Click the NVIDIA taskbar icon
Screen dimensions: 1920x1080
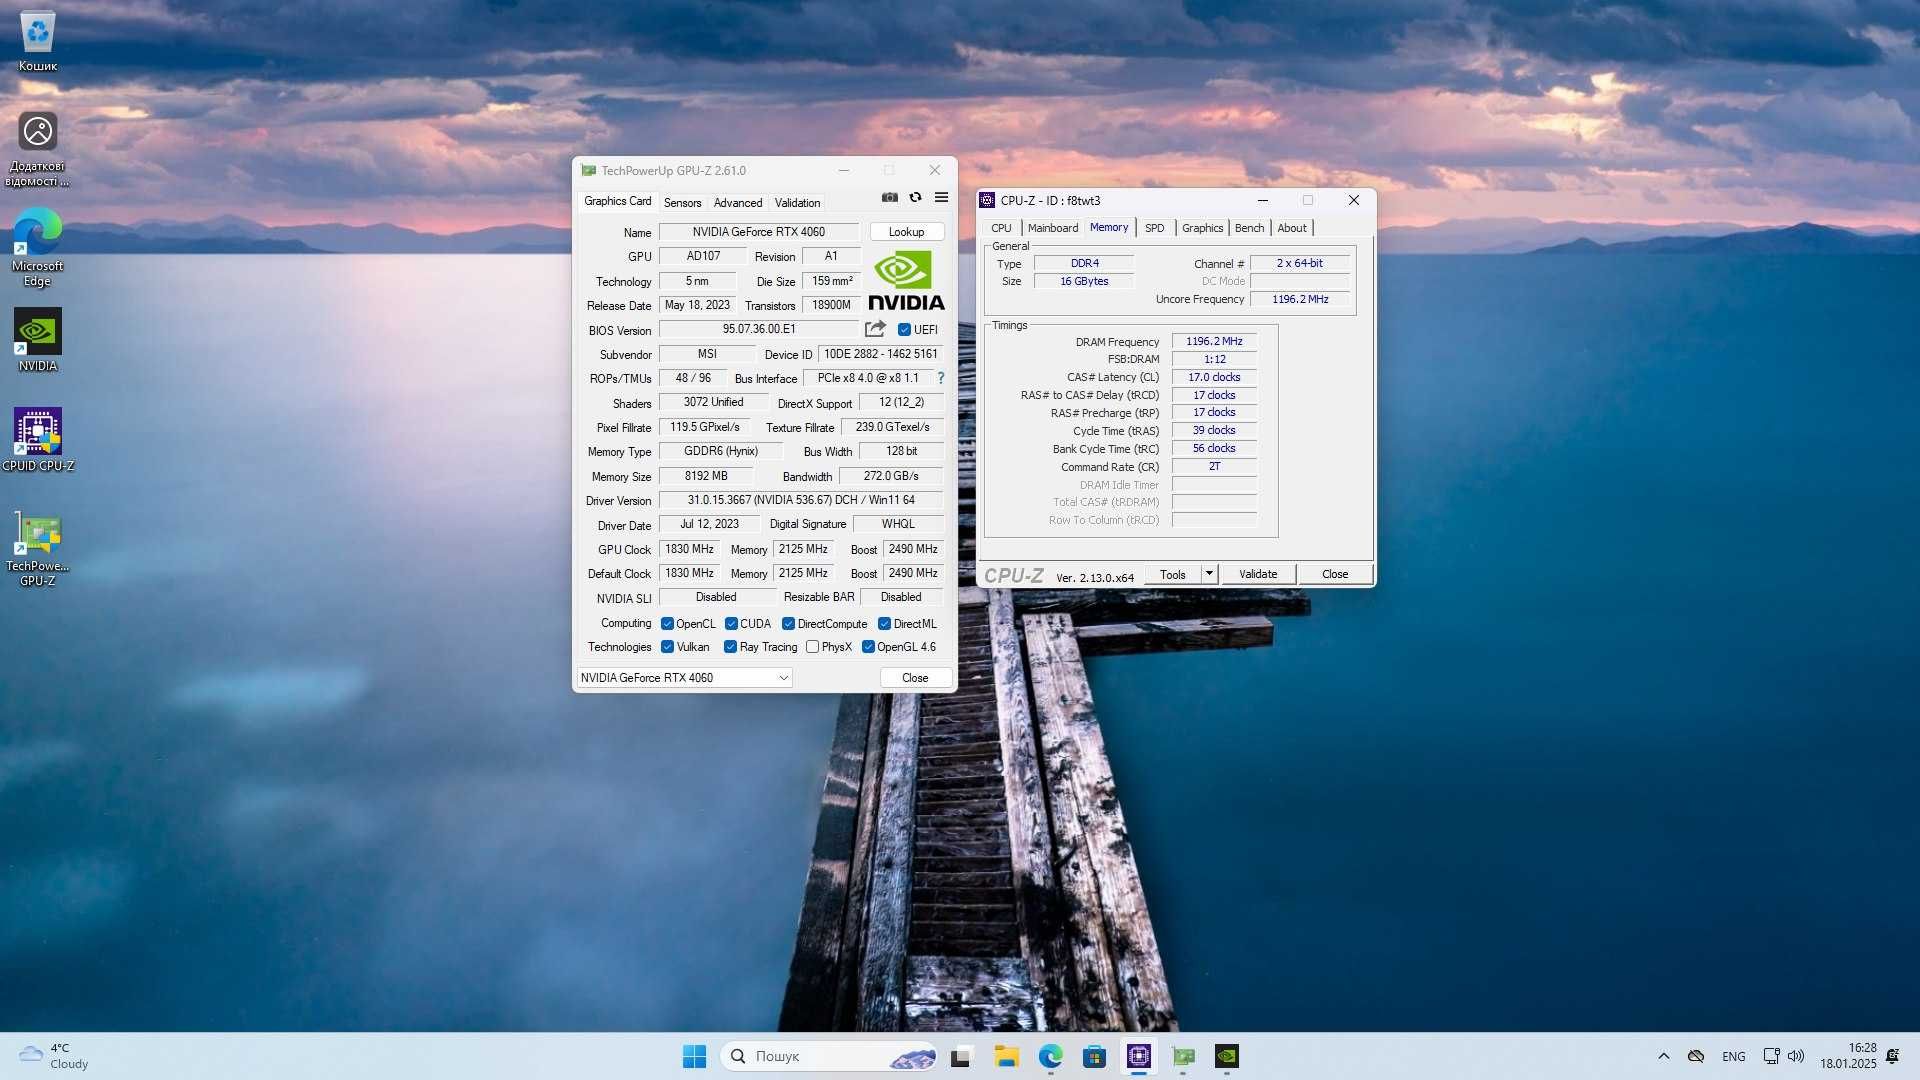coord(1227,1056)
